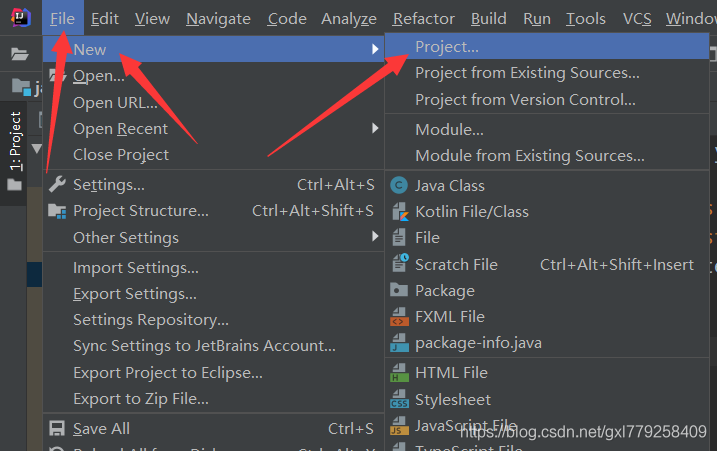Choose the Package folder icon

point(399,290)
